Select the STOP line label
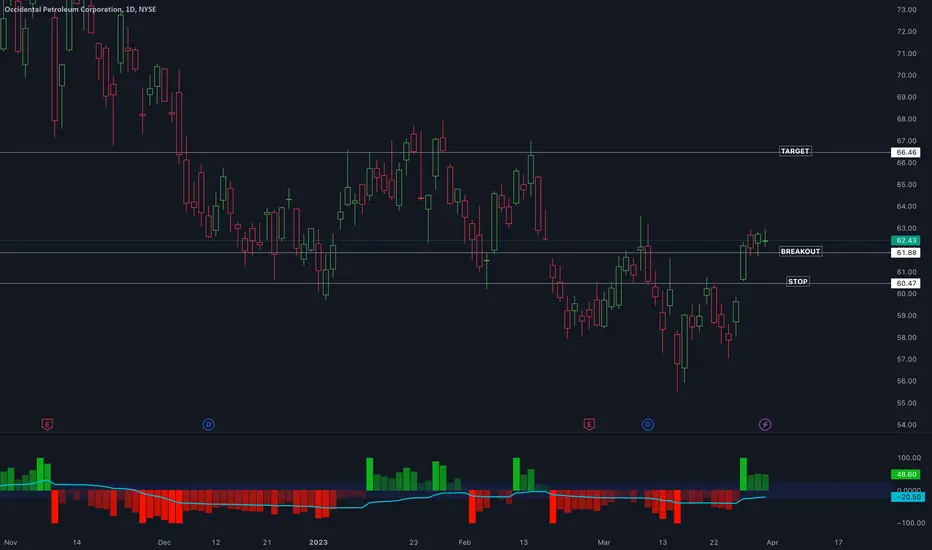 (798, 281)
